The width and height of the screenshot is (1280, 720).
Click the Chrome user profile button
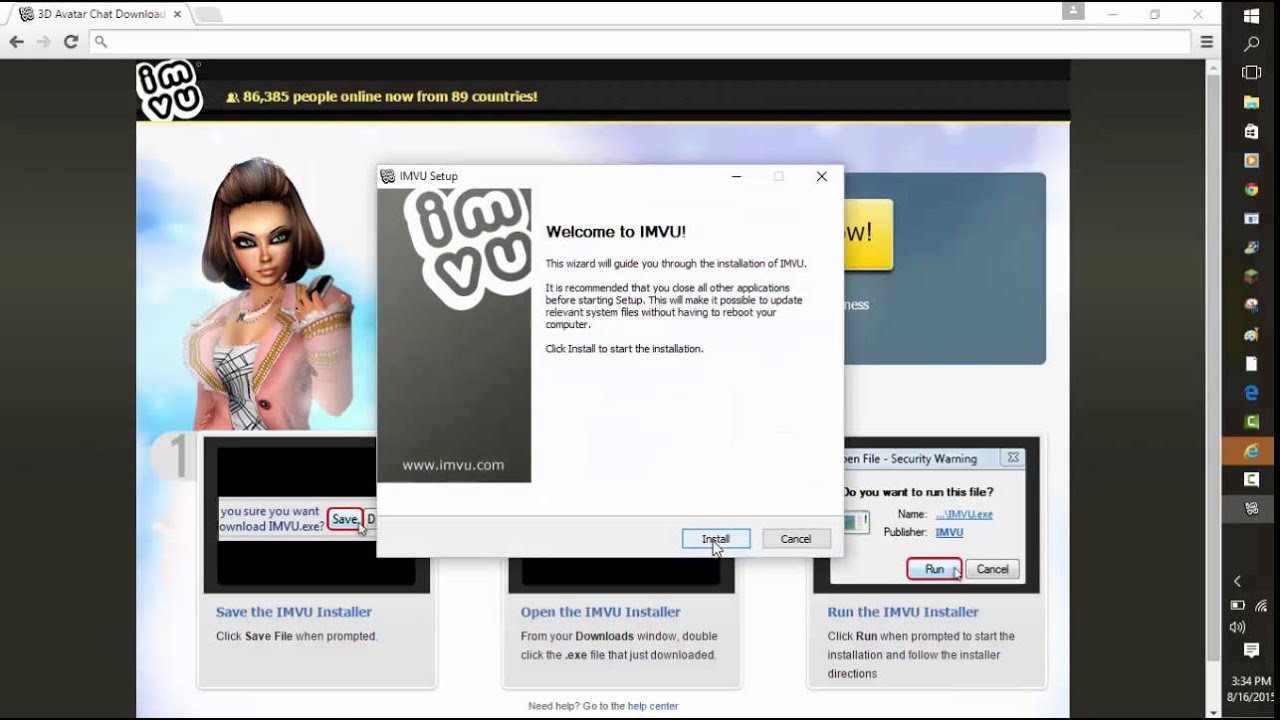tap(1072, 11)
